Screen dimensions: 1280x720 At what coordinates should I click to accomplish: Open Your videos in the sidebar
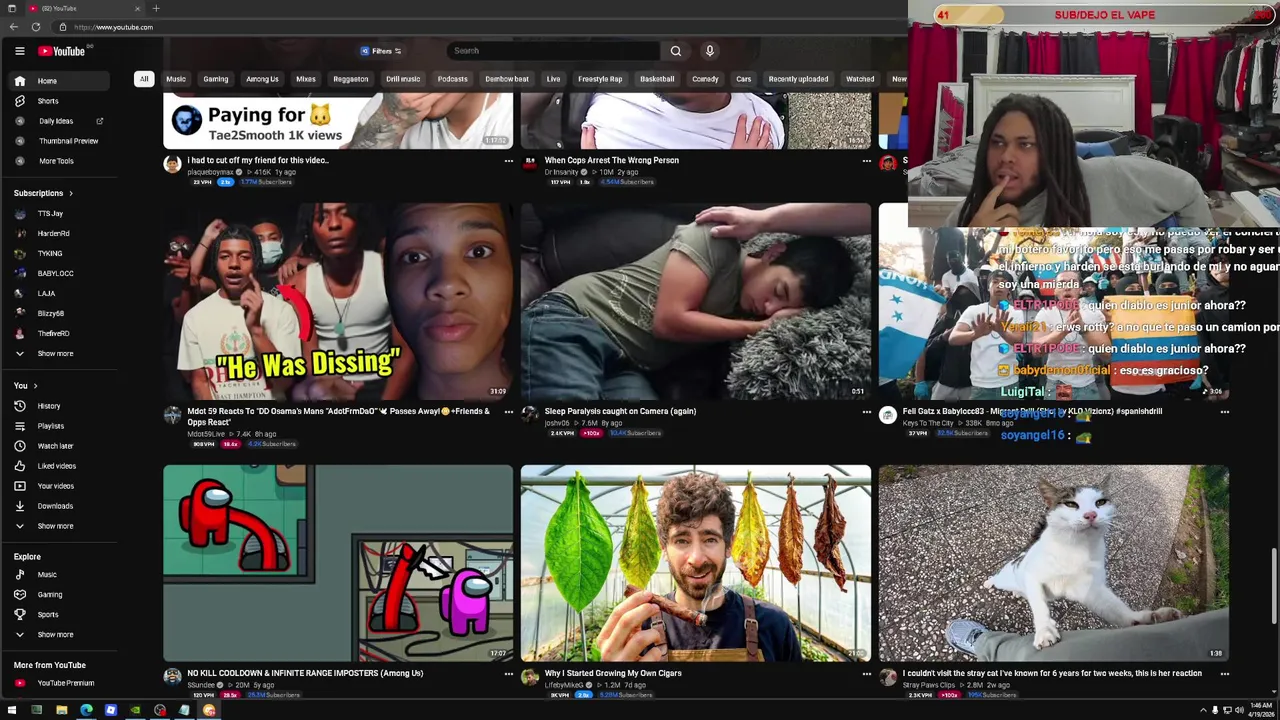pos(60,486)
